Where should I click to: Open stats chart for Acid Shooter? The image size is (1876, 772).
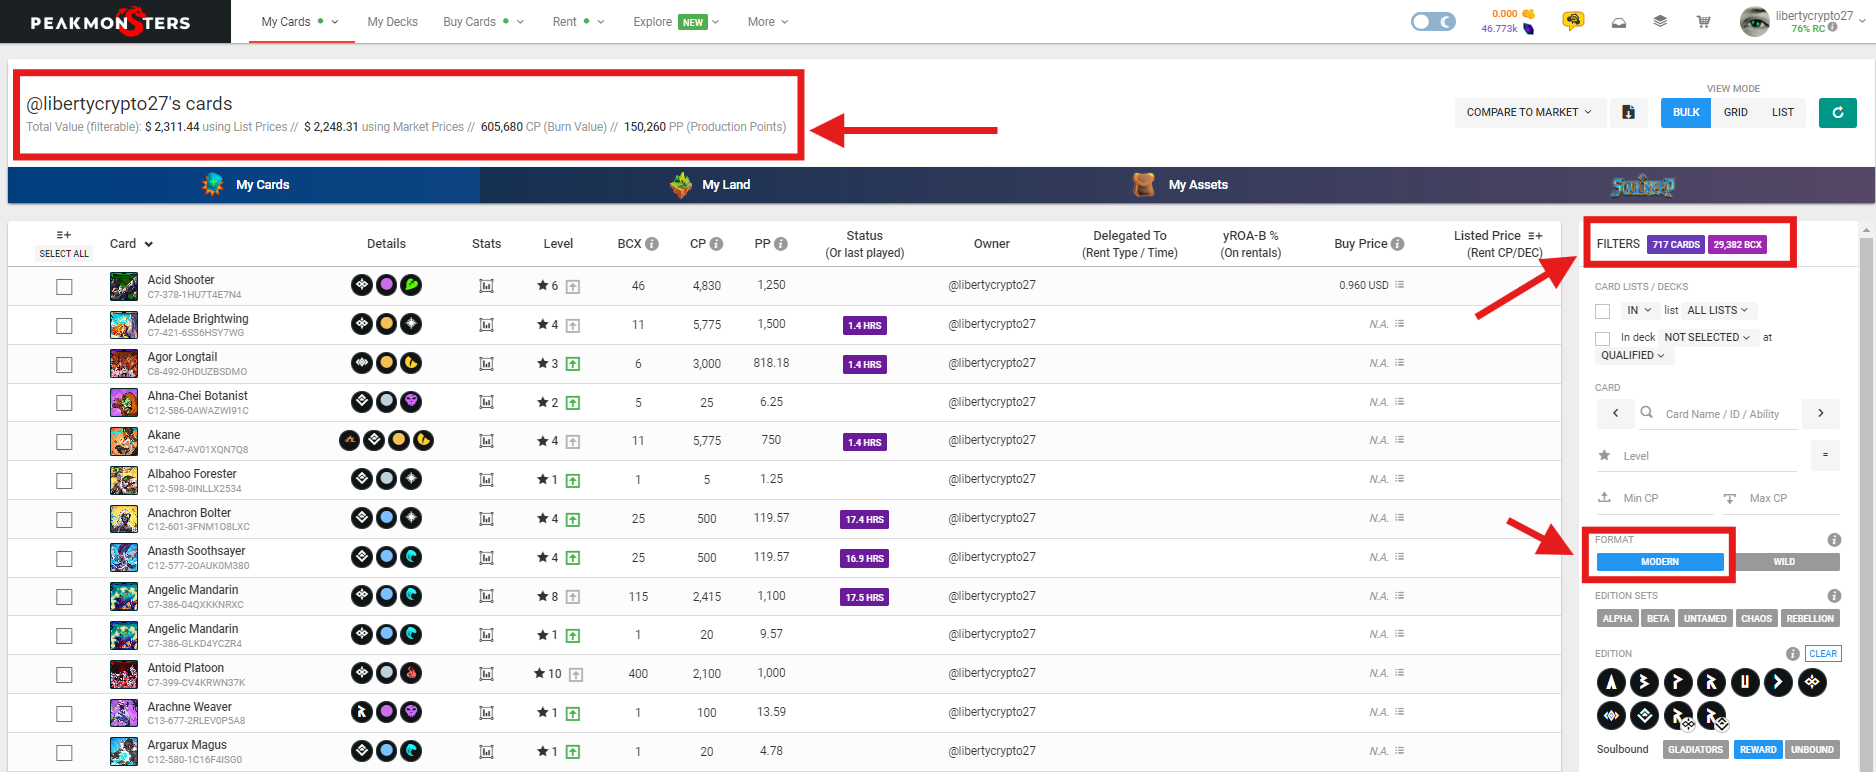486,286
